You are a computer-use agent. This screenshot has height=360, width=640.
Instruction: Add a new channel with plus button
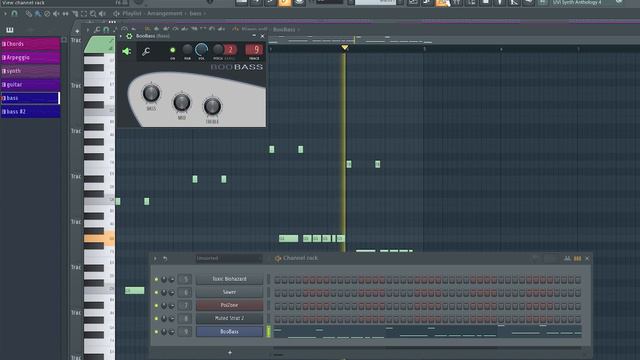coord(230,352)
